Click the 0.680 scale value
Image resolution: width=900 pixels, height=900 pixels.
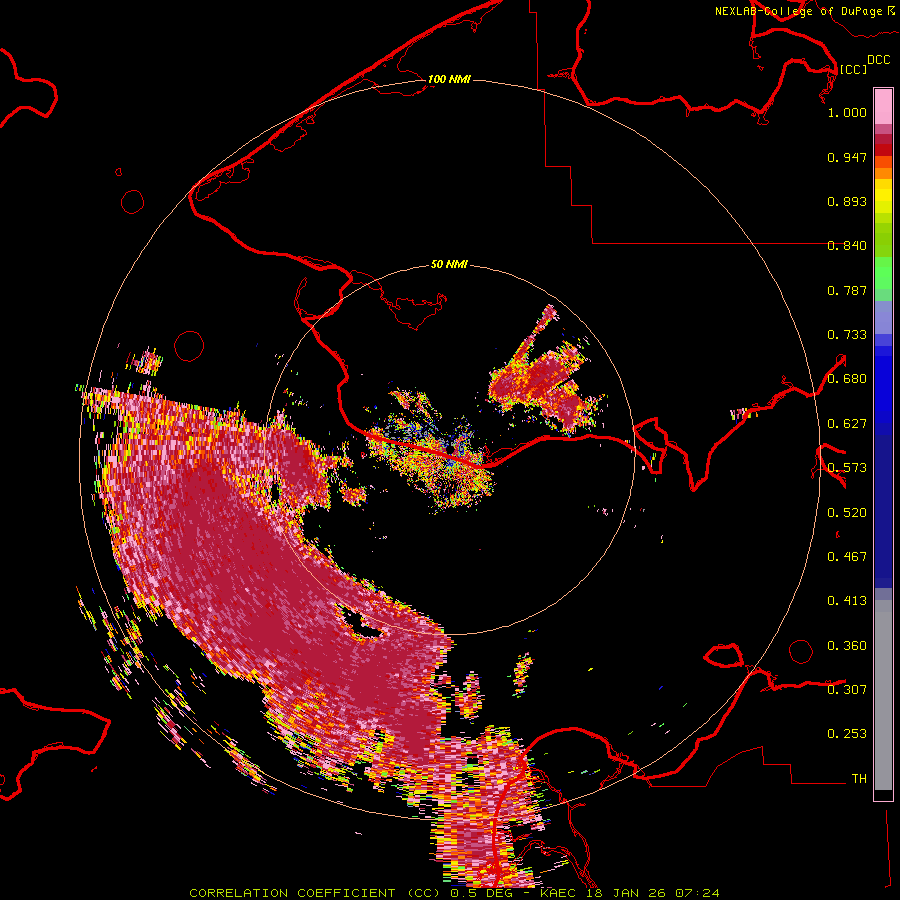847,379
